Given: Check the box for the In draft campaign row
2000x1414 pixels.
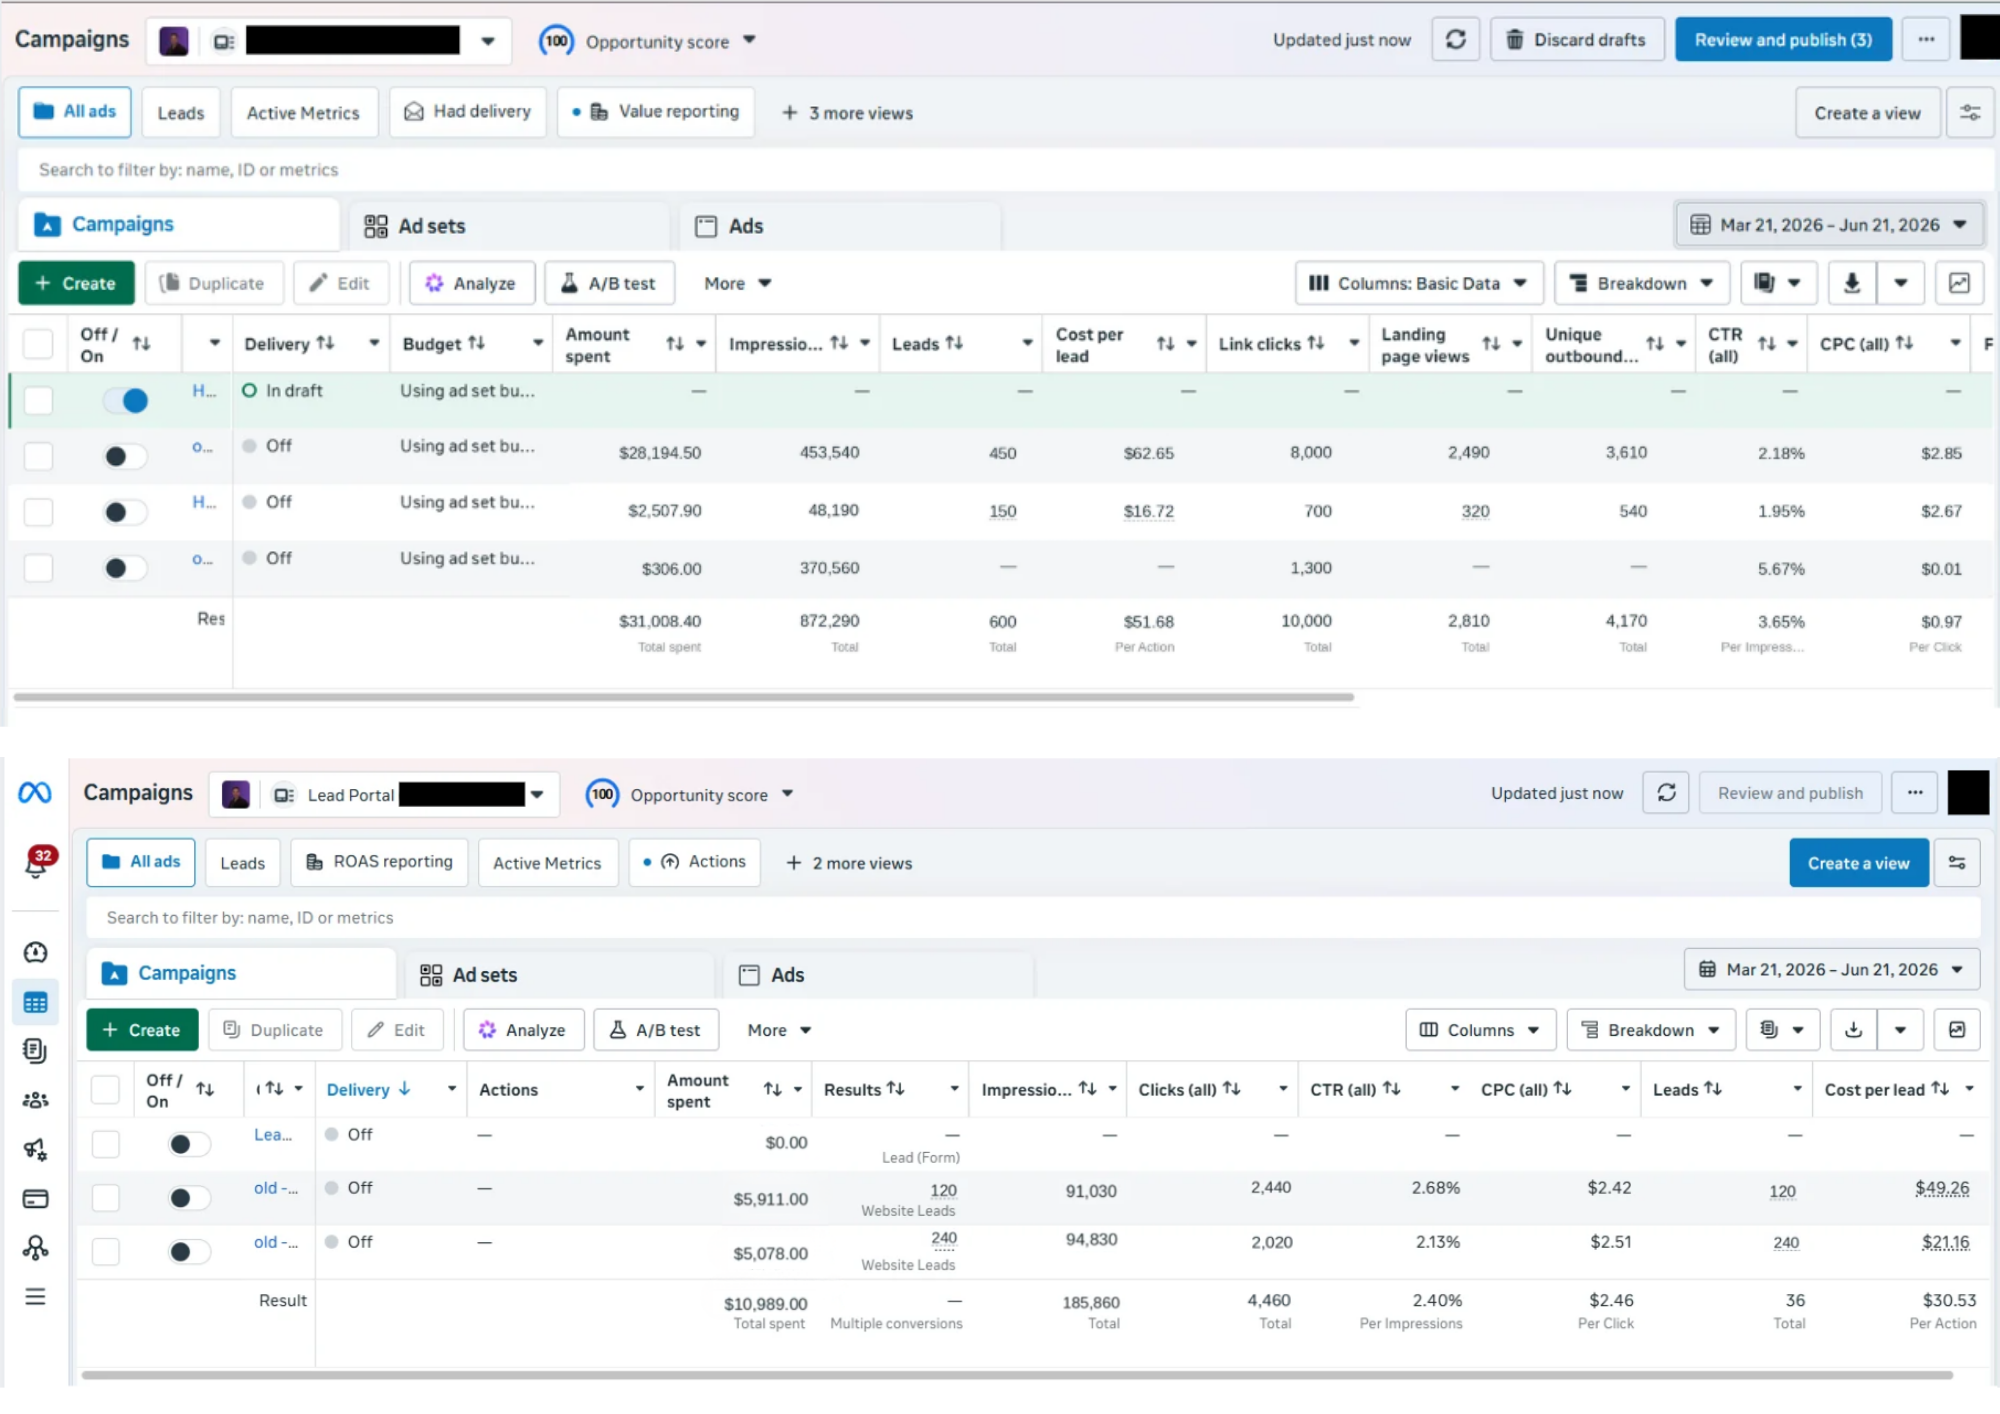Looking at the screenshot, I should pyautogui.click(x=38, y=401).
